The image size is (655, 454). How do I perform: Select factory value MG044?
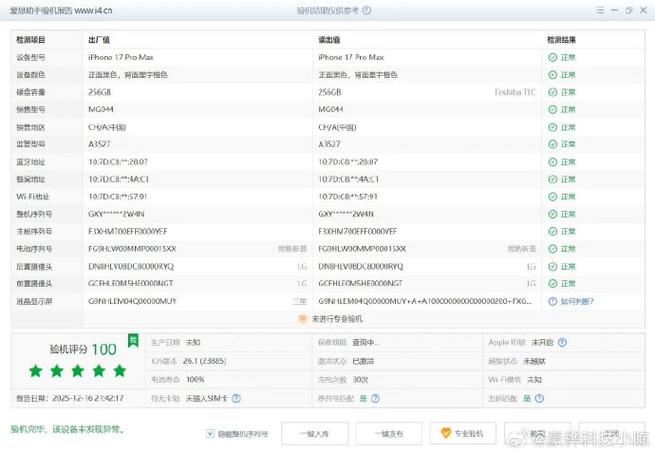click(x=101, y=109)
